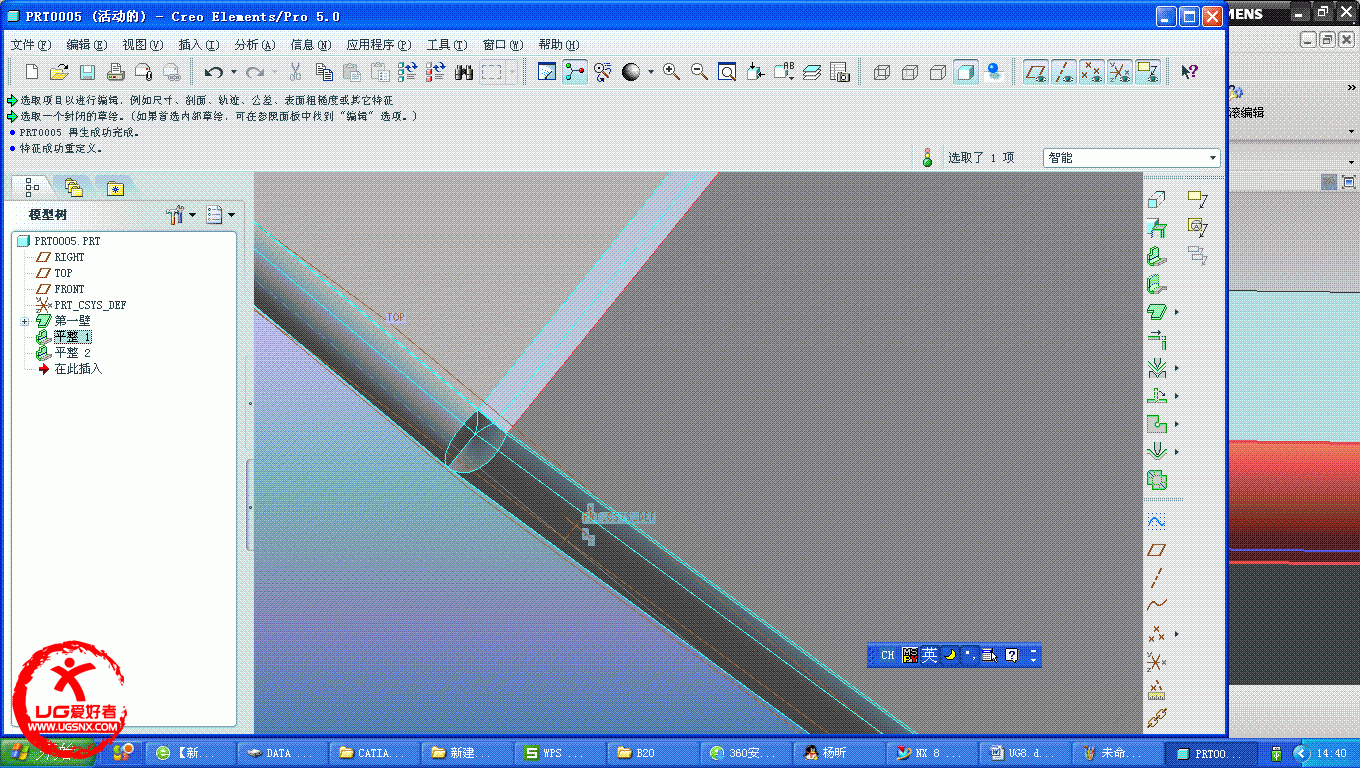Toggle datum points display

click(x=1092, y=72)
